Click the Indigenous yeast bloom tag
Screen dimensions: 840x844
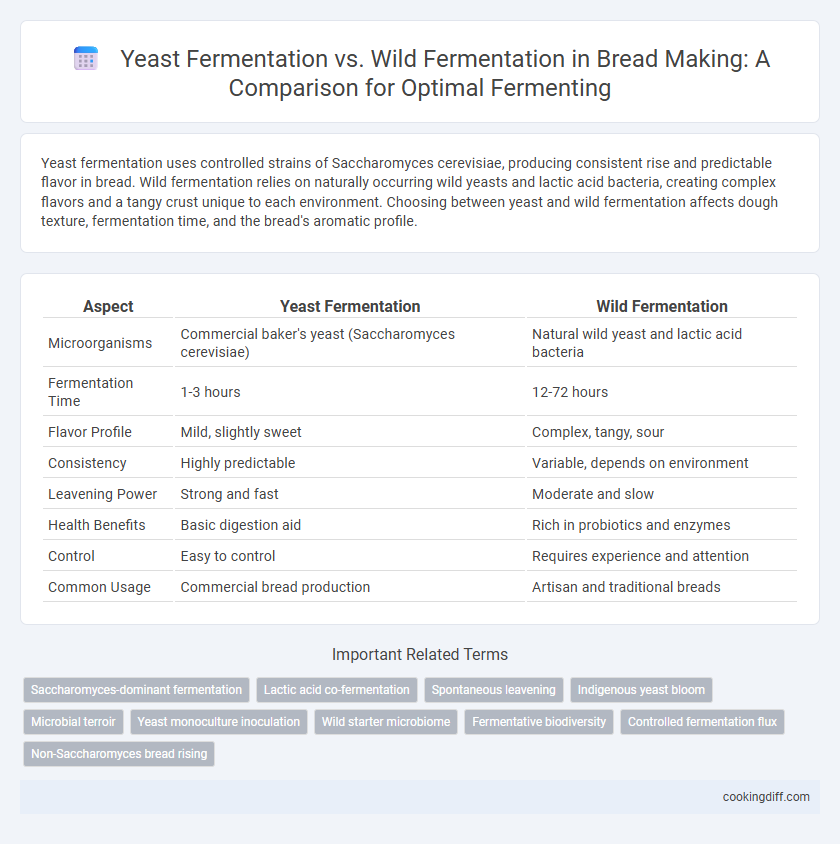point(641,690)
